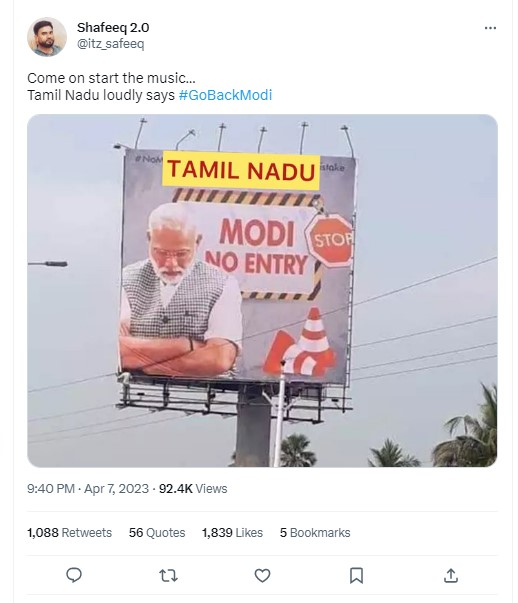Open the billboard image attachment
This screenshot has height=603, width=518.
point(262,290)
